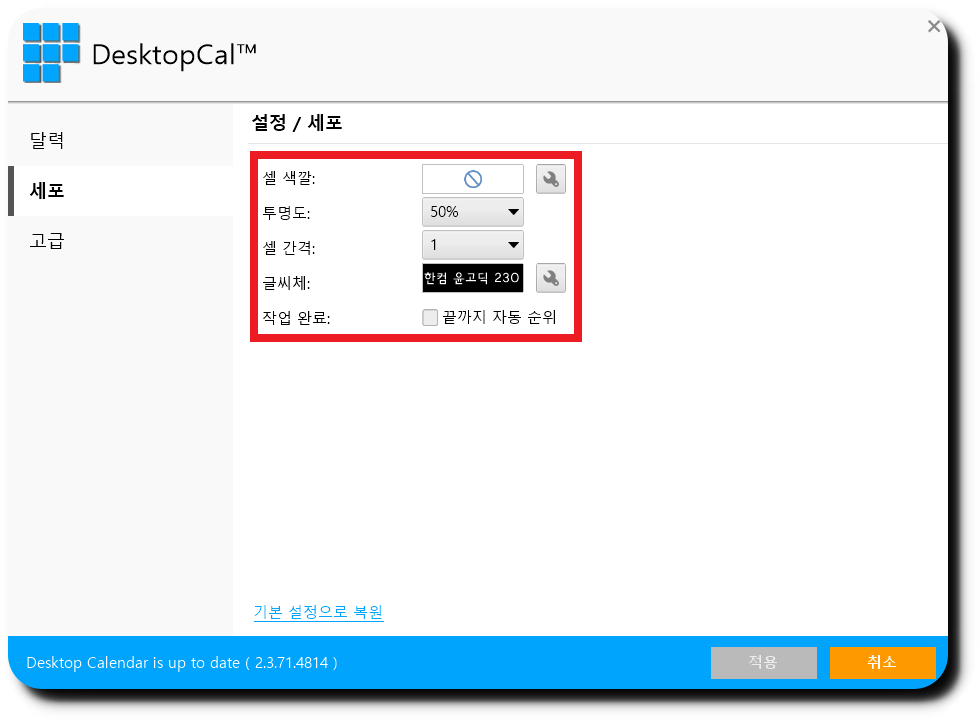This screenshot has width=980, height=721.
Task: Click the 글씨체: label text
Action: (x=286, y=283)
